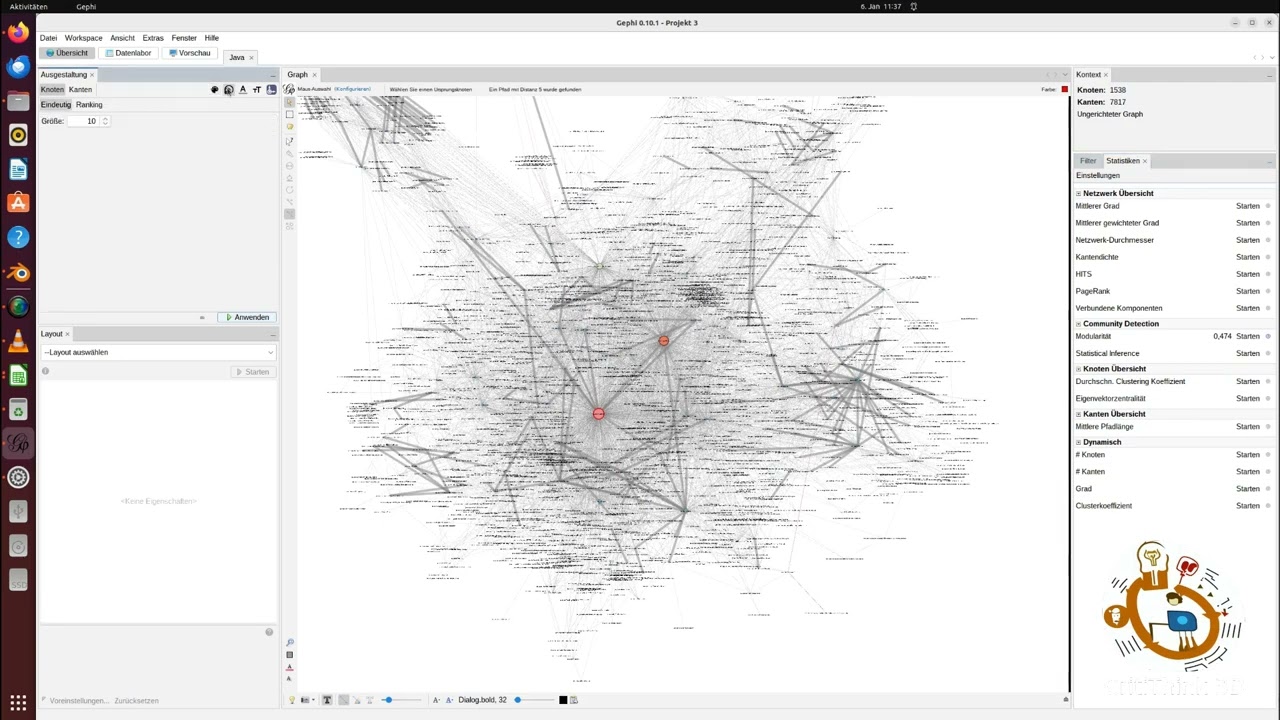
Task: Switch to the Vorschau view
Action: click(190, 53)
